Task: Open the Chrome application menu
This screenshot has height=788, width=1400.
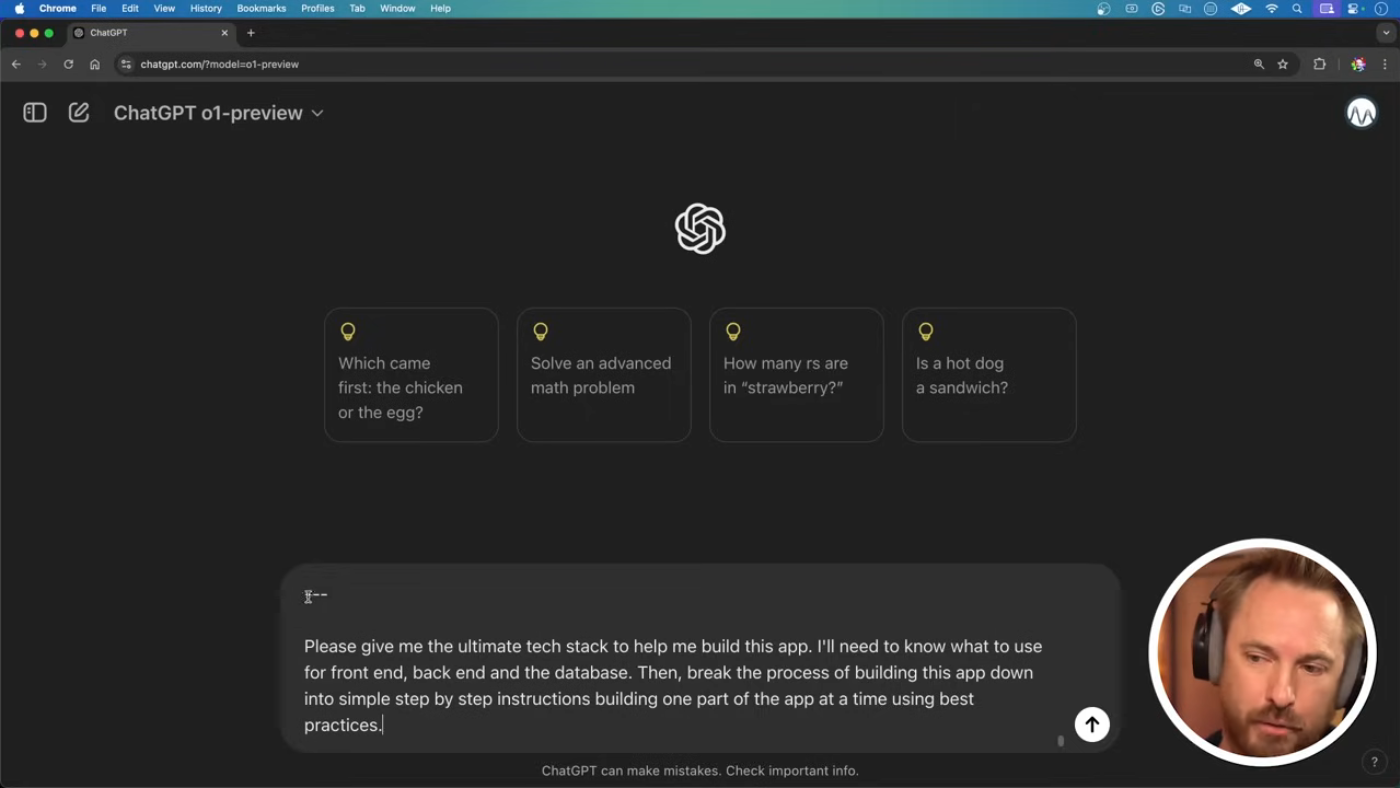Action: point(58,8)
